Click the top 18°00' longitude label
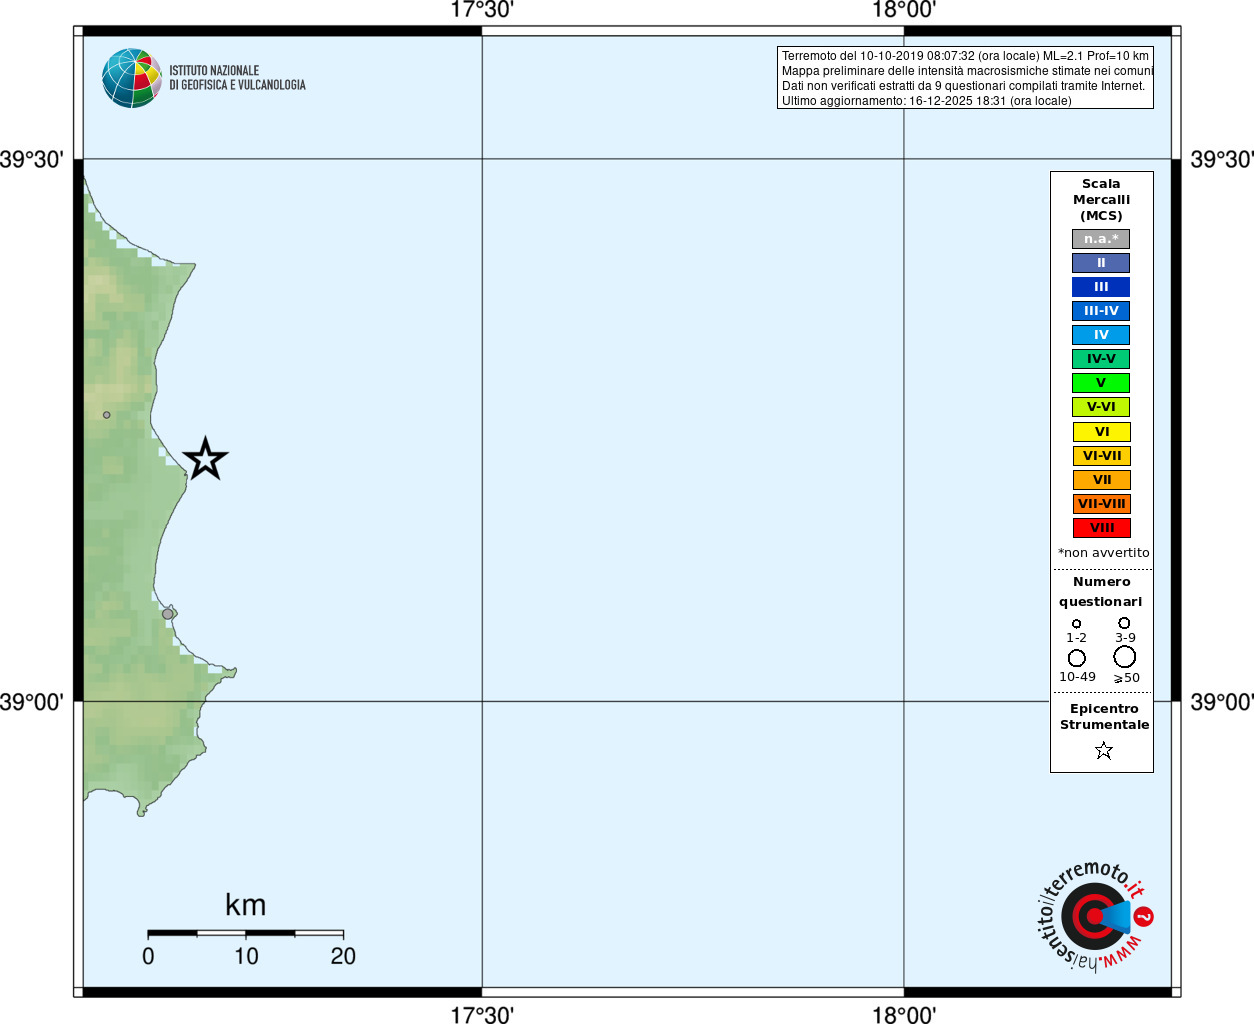The width and height of the screenshot is (1254, 1024). 904,10
